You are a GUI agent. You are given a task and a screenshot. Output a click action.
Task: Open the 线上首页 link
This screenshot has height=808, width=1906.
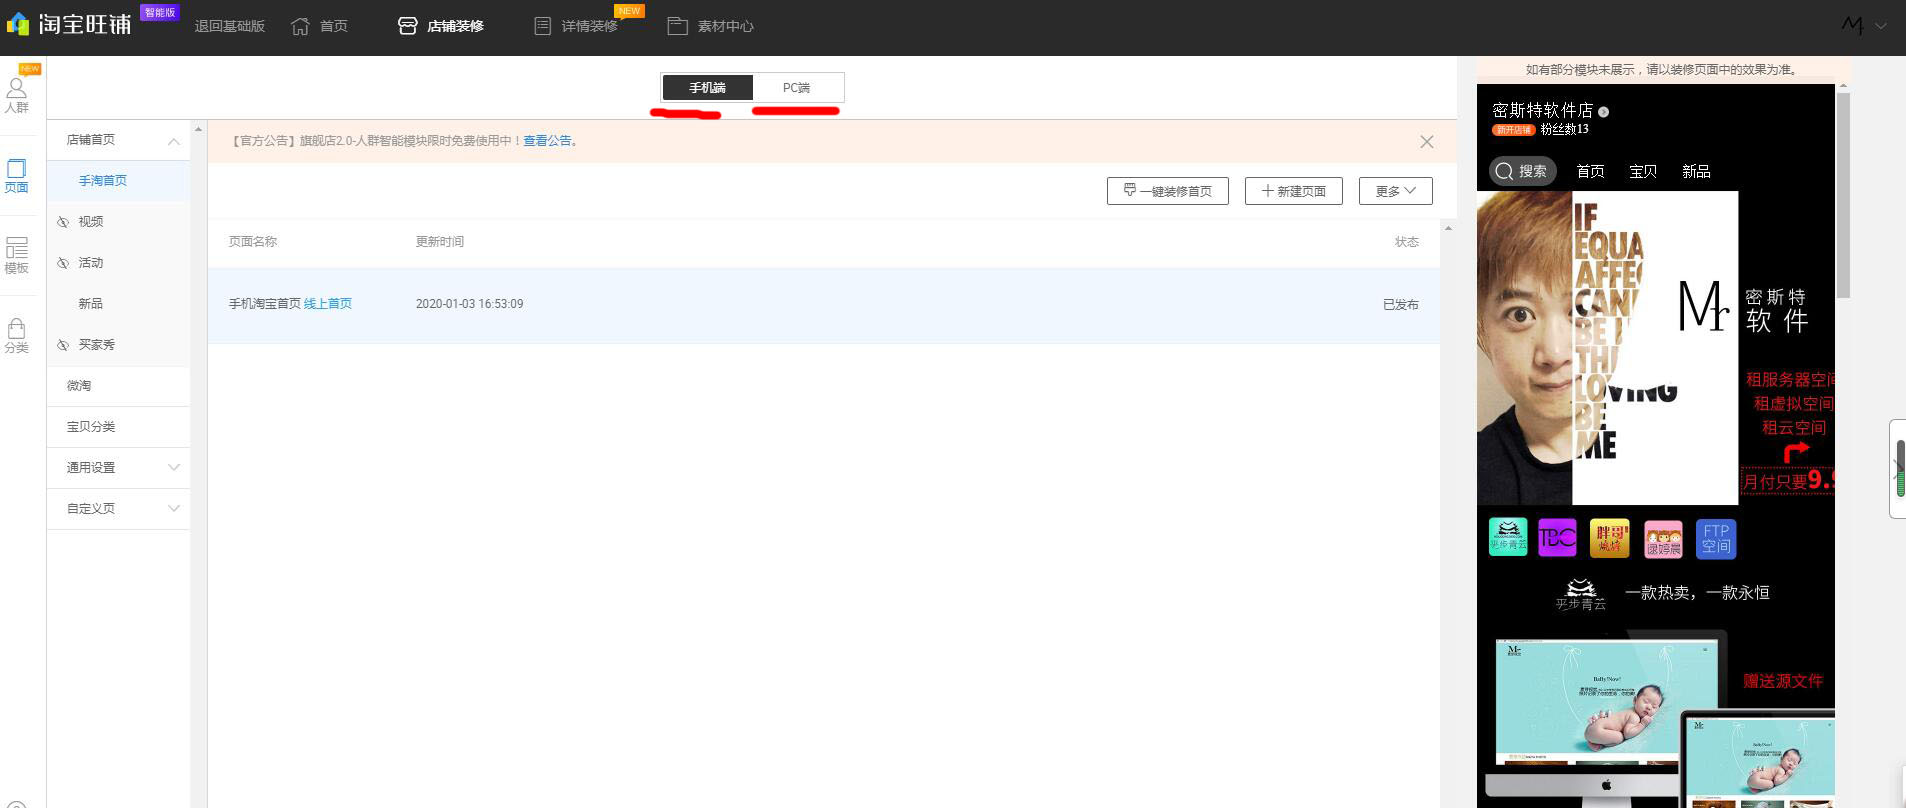pos(328,304)
